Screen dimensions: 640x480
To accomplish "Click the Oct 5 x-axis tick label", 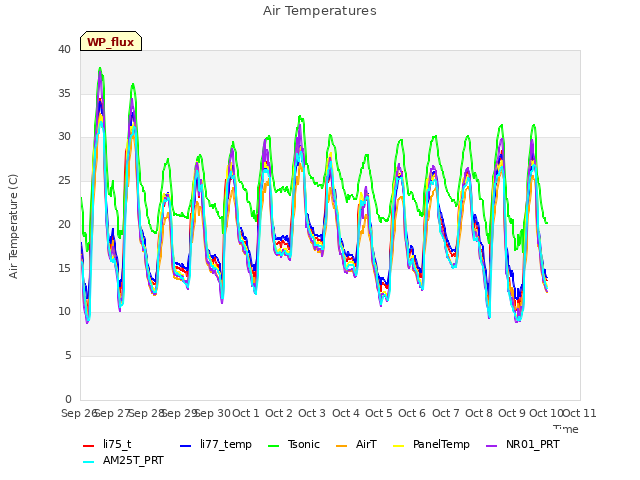I will pos(379,413).
